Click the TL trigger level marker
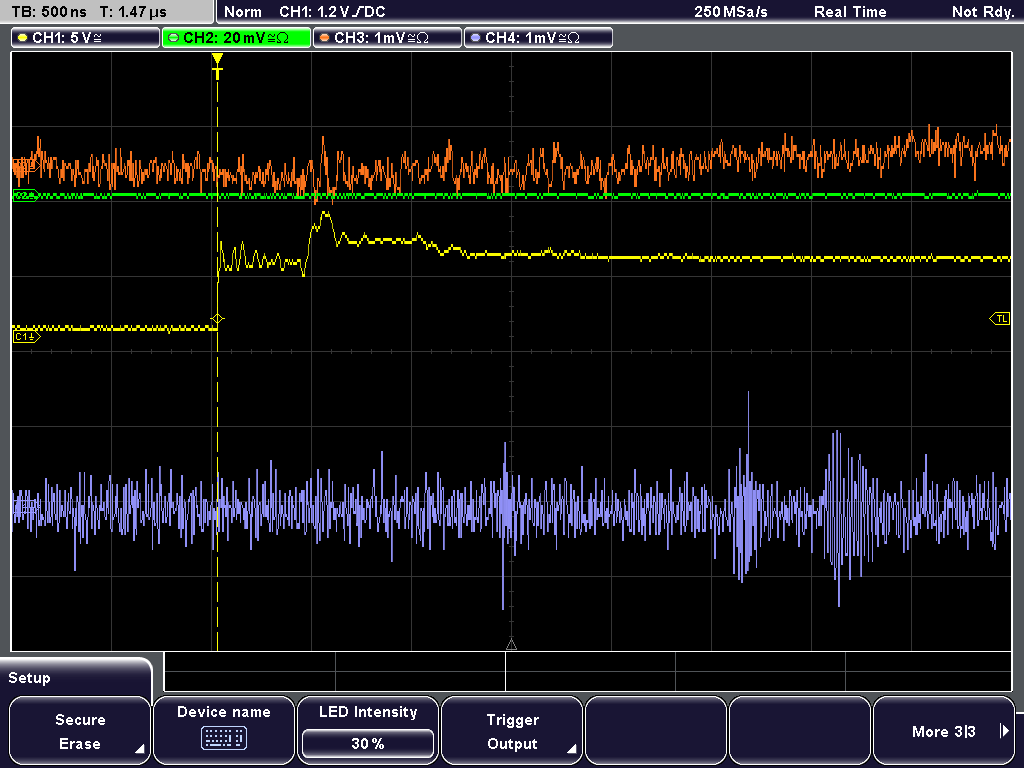Image resolution: width=1024 pixels, height=768 pixels. (x=1000, y=319)
